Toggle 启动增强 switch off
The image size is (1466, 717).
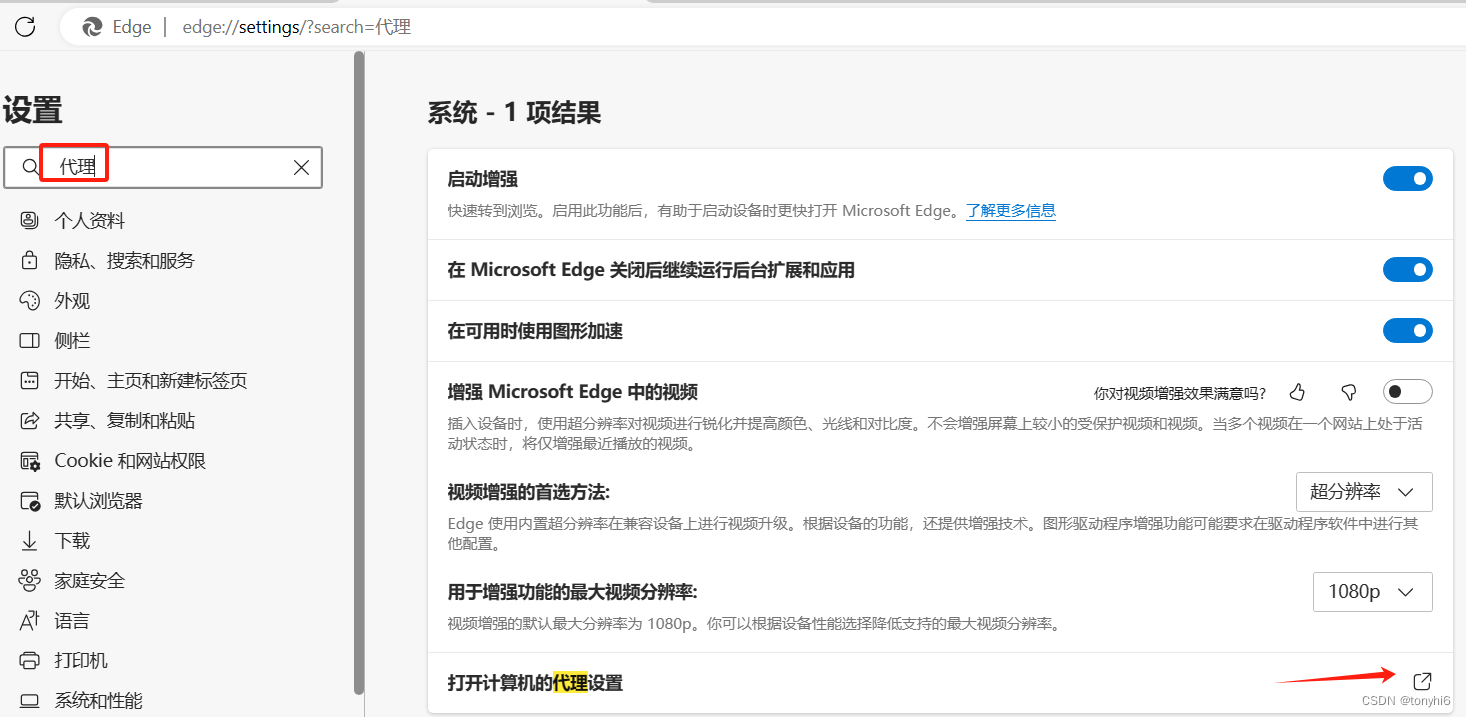point(1407,178)
